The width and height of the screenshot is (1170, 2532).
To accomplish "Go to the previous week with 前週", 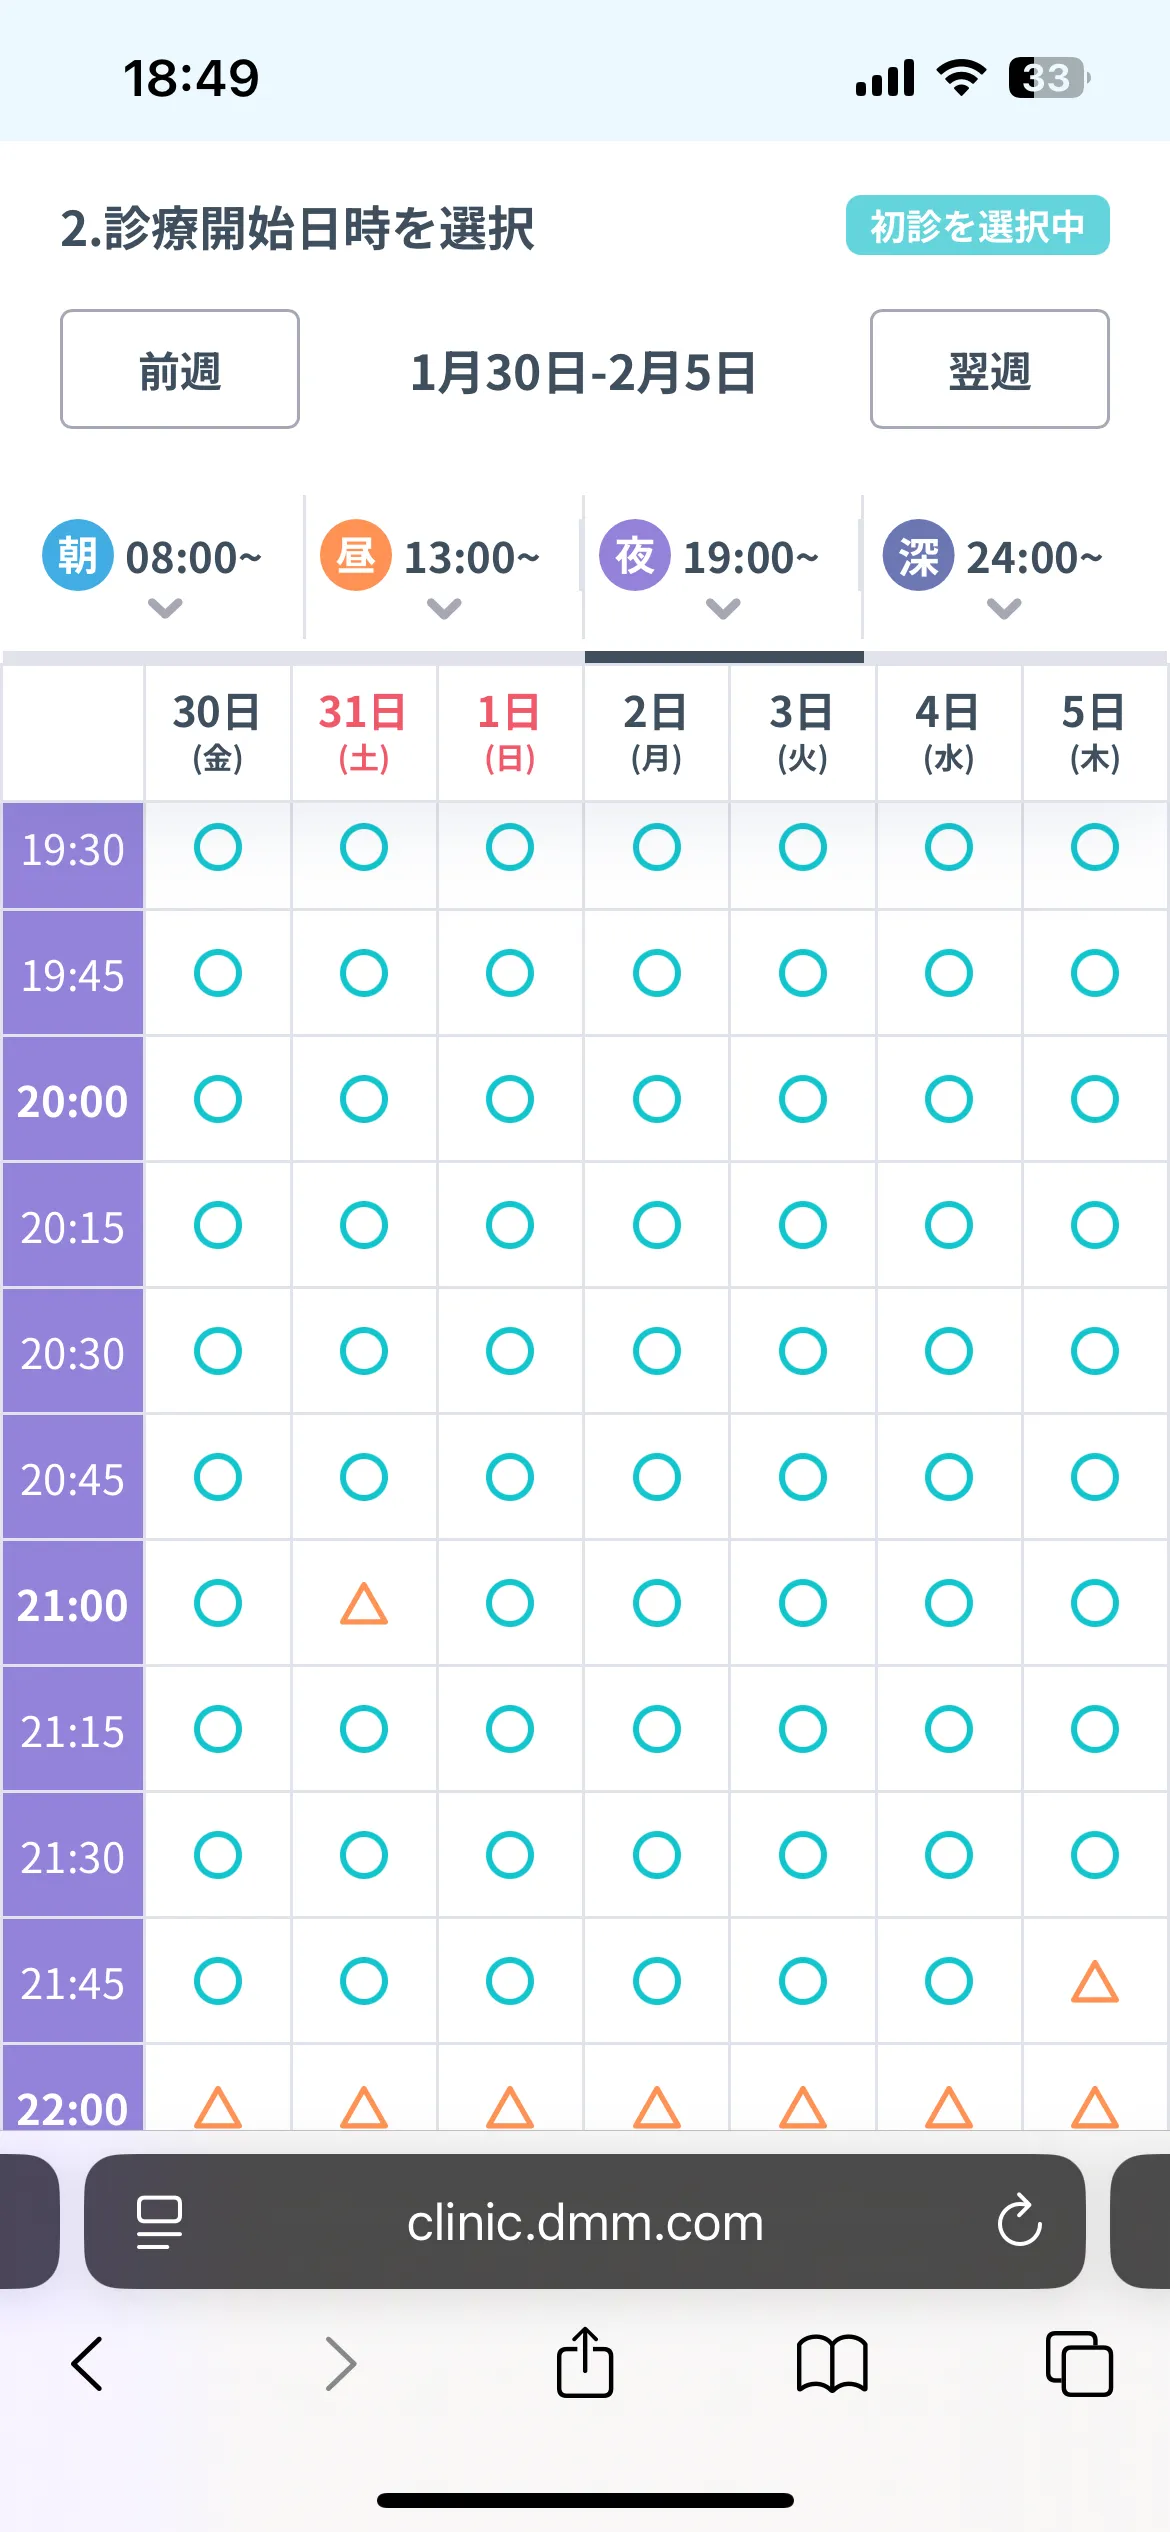I will [180, 369].
